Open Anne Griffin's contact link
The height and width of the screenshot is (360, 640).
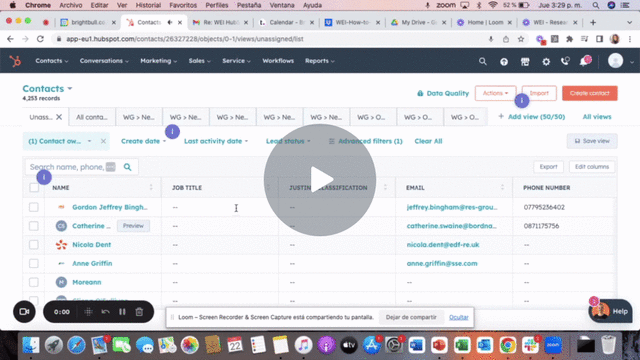[92, 263]
